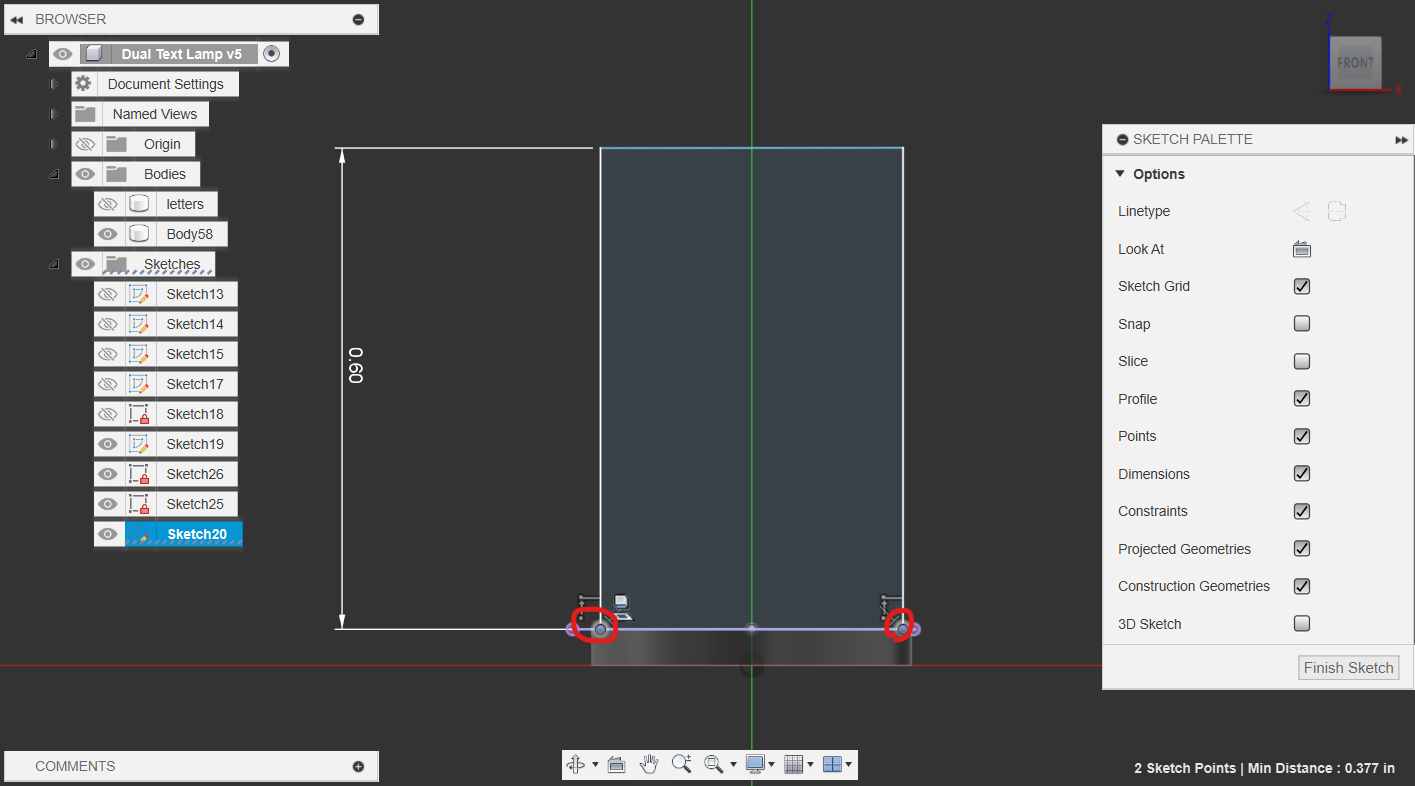Click the Named Views folder icon
Viewport: 1415px width, 786px height.
[84, 114]
